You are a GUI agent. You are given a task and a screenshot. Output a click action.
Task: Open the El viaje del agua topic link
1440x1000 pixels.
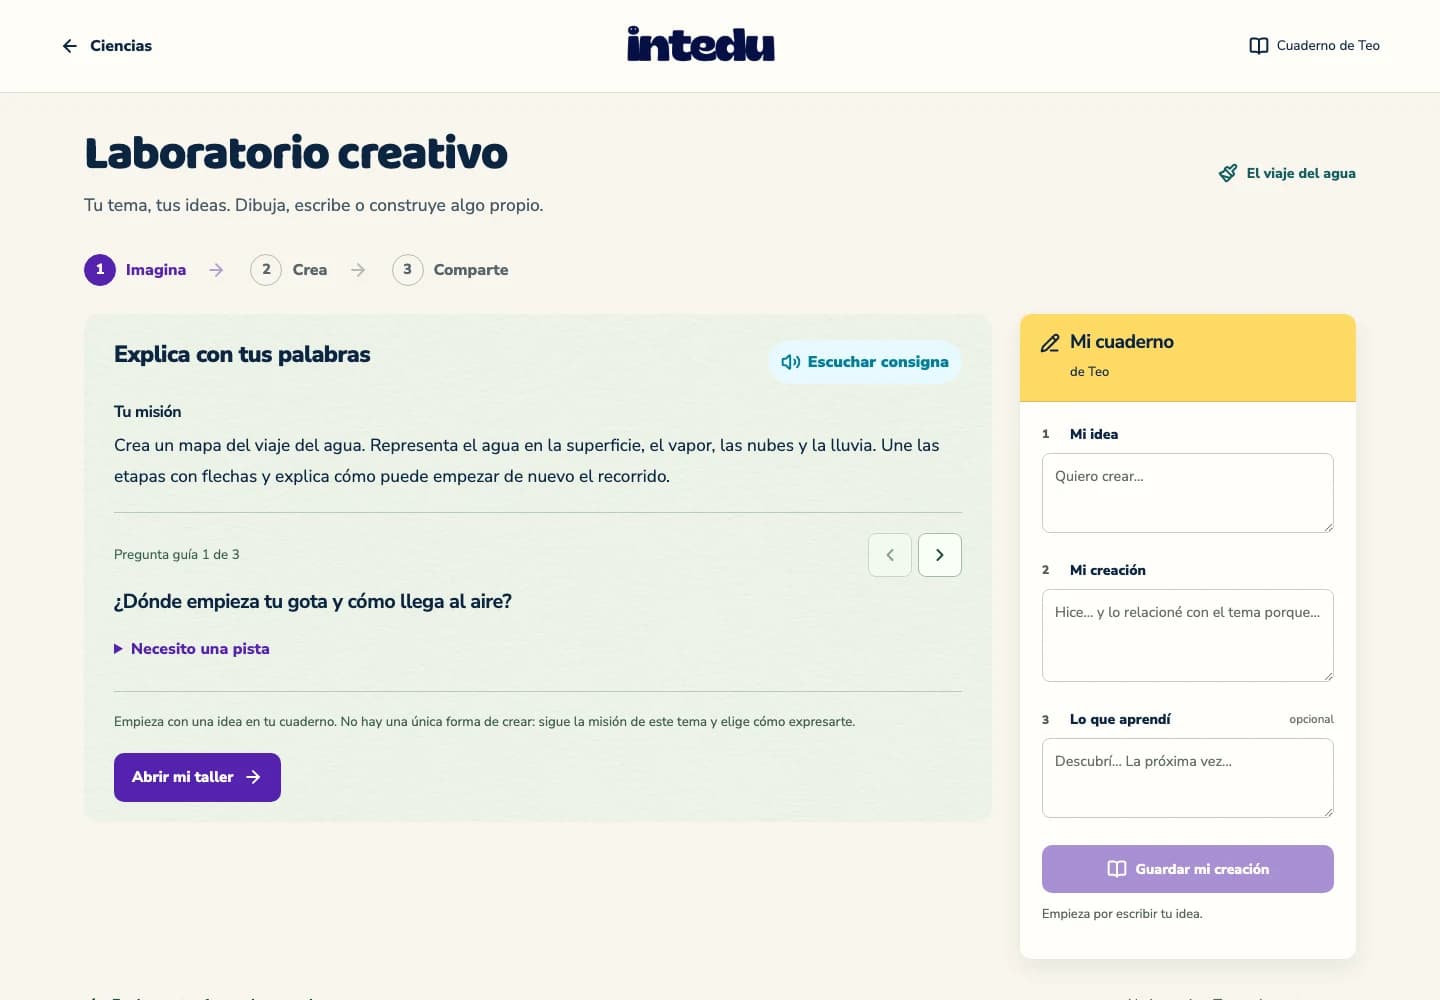coord(1287,173)
